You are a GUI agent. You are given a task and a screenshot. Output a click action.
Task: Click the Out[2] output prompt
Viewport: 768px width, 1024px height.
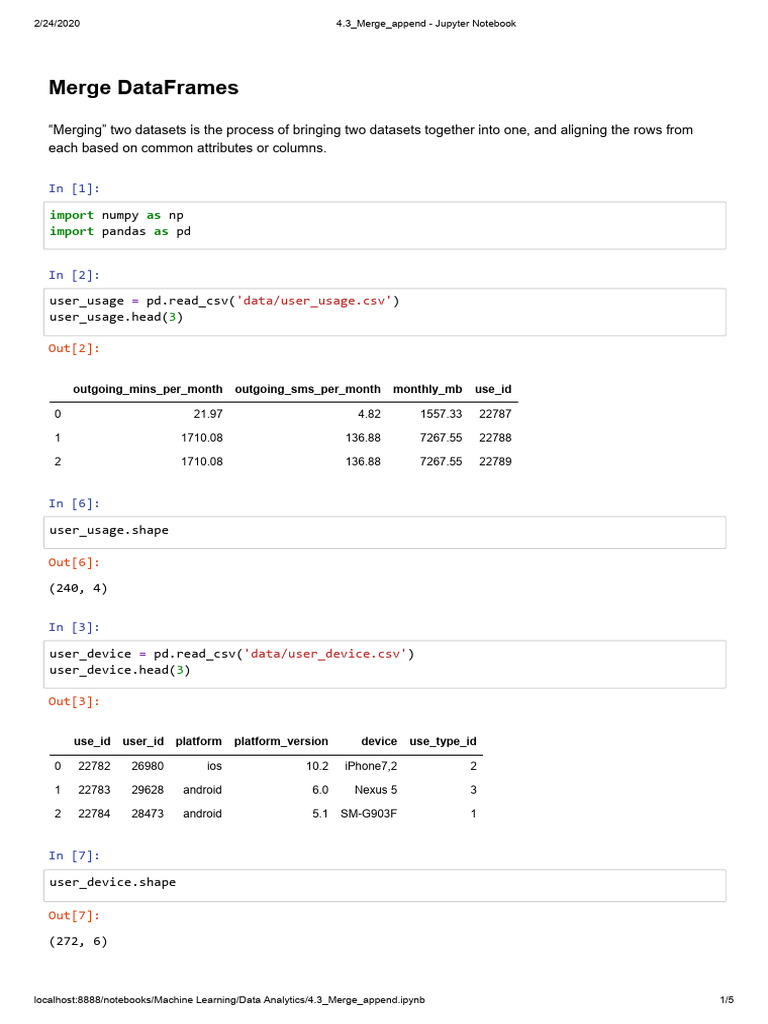(74, 349)
